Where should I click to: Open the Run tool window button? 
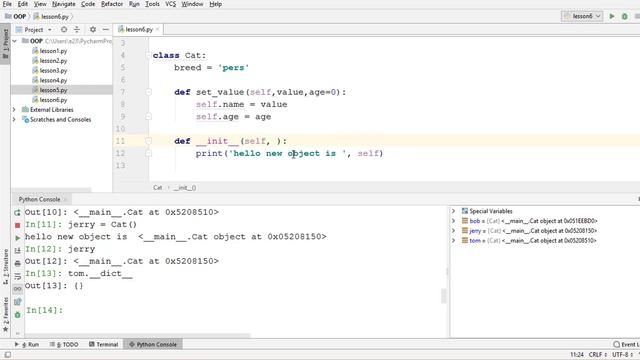pyautogui.click(x=27, y=344)
